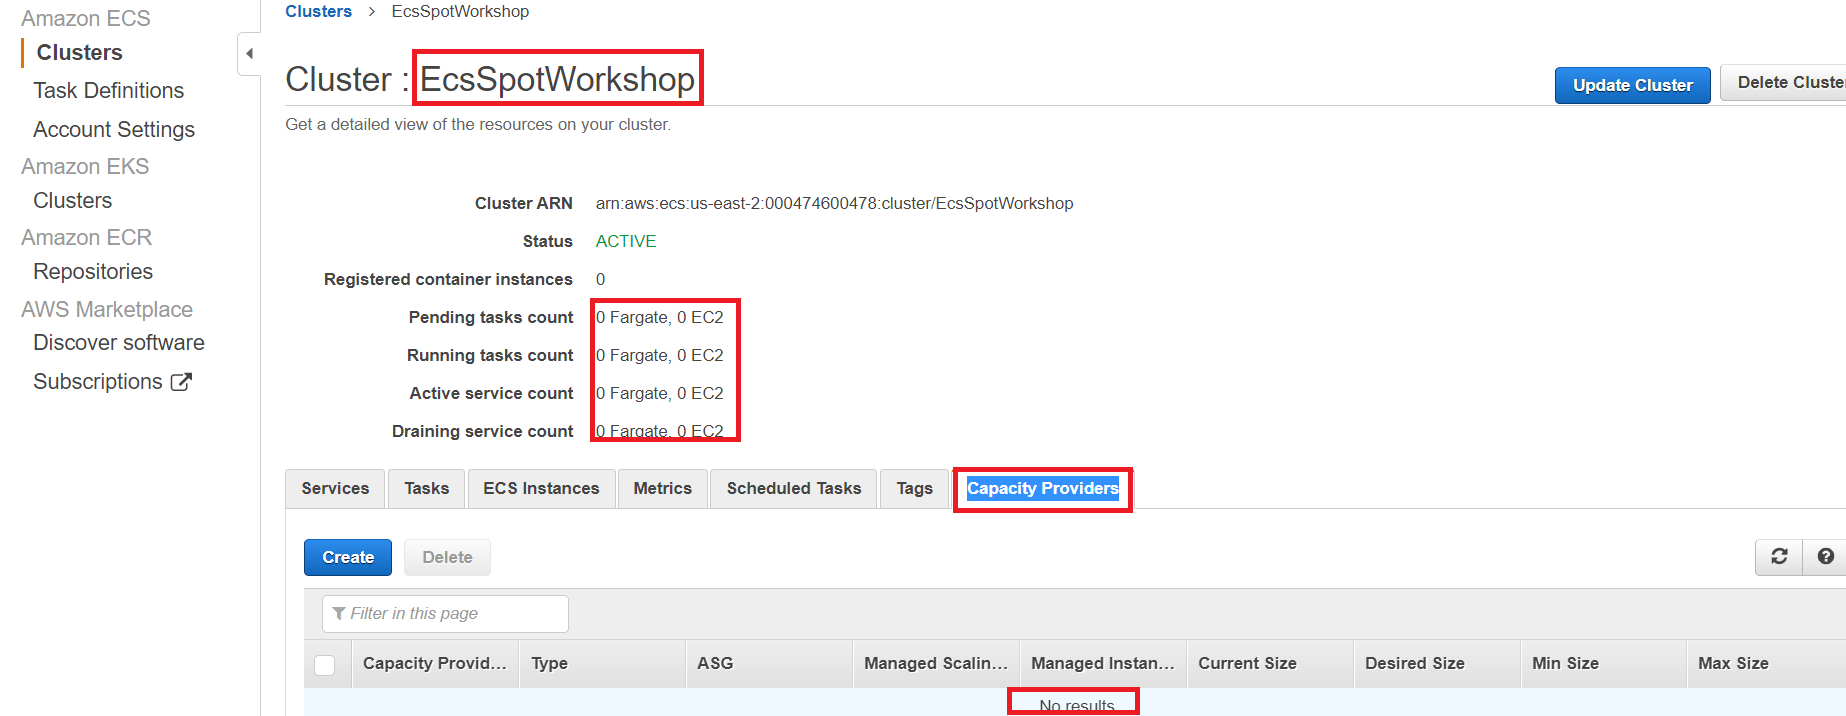
Task: Click the ACTIVE status text
Action: click(x=626, y=242)
